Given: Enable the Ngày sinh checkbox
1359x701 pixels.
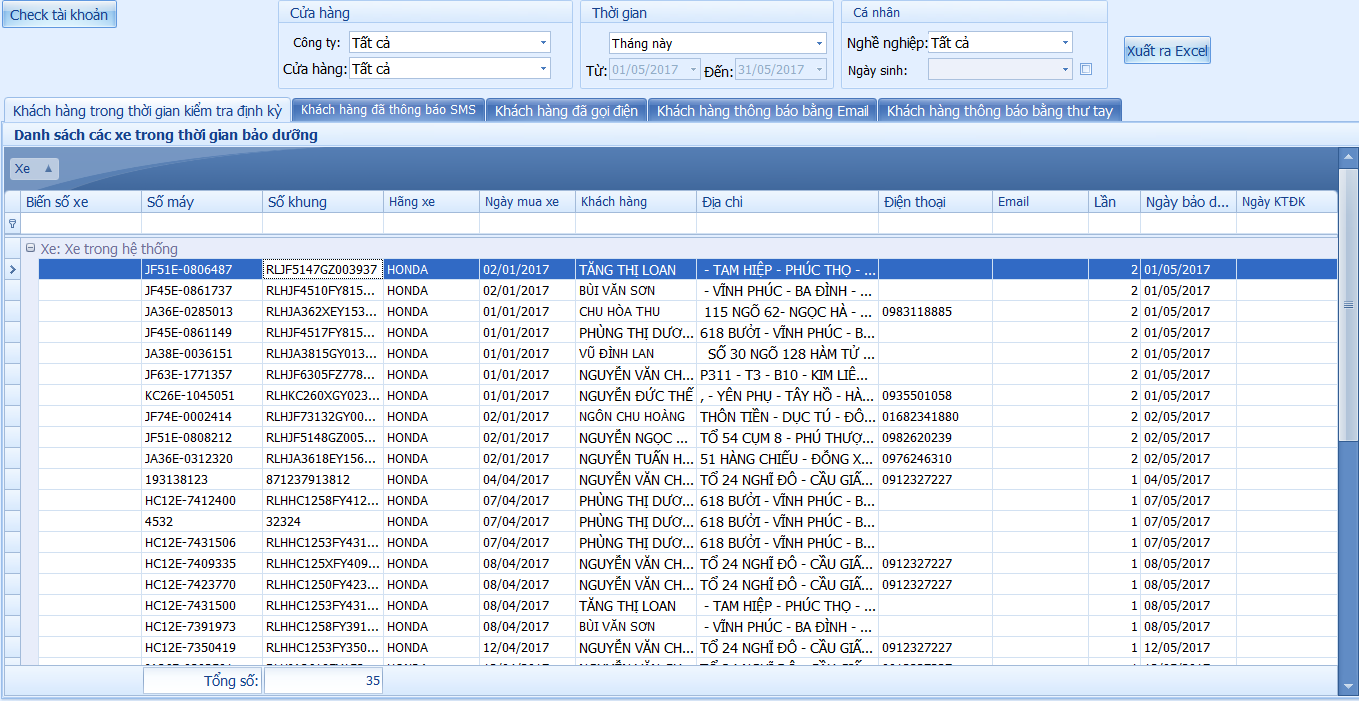Looking at the screenshot, I should (1086, 70).
